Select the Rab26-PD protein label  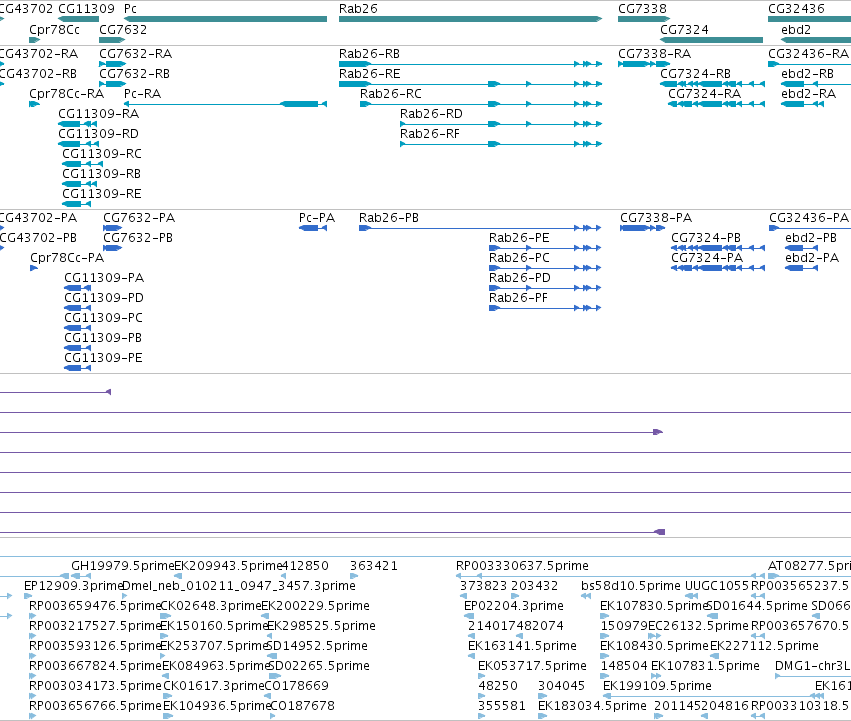point(519,278)
